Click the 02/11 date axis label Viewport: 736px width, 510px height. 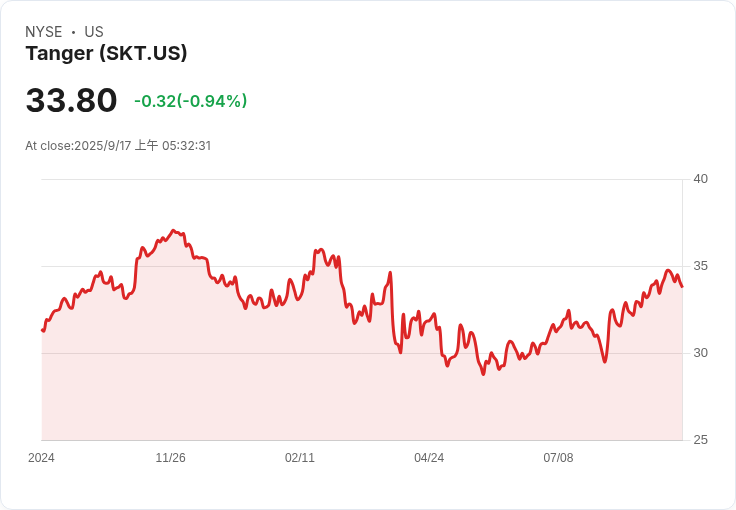300,458
